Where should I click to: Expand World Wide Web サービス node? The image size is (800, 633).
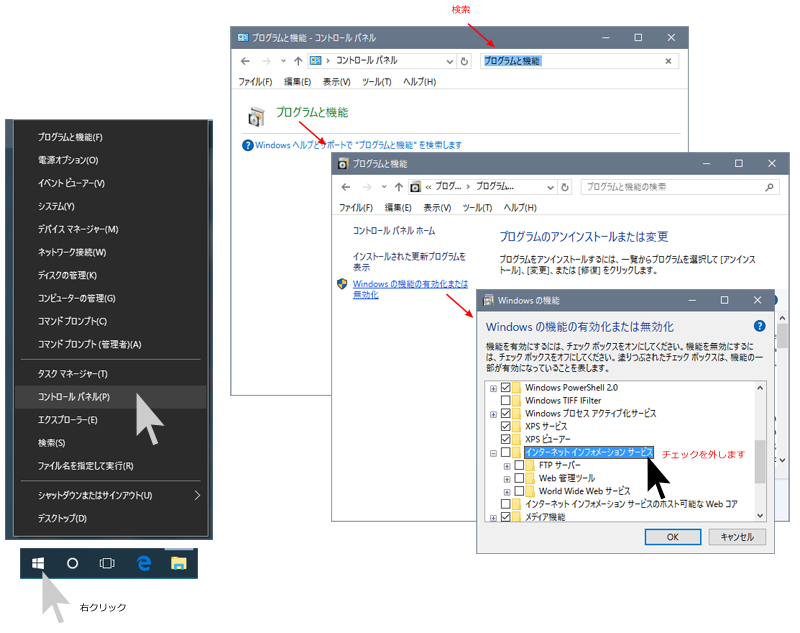(507, 492)
